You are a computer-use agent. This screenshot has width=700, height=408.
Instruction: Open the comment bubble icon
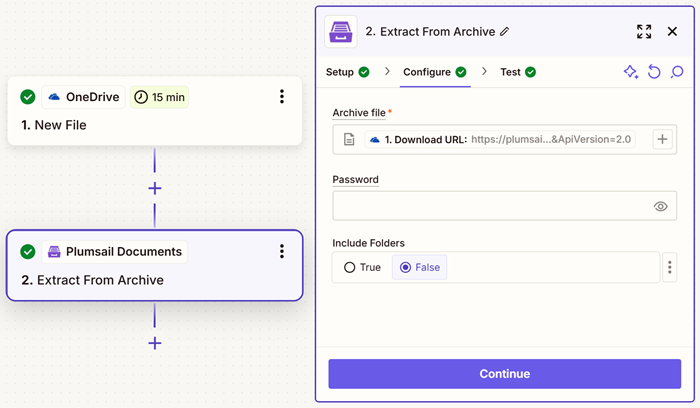(x=677, y=72)
